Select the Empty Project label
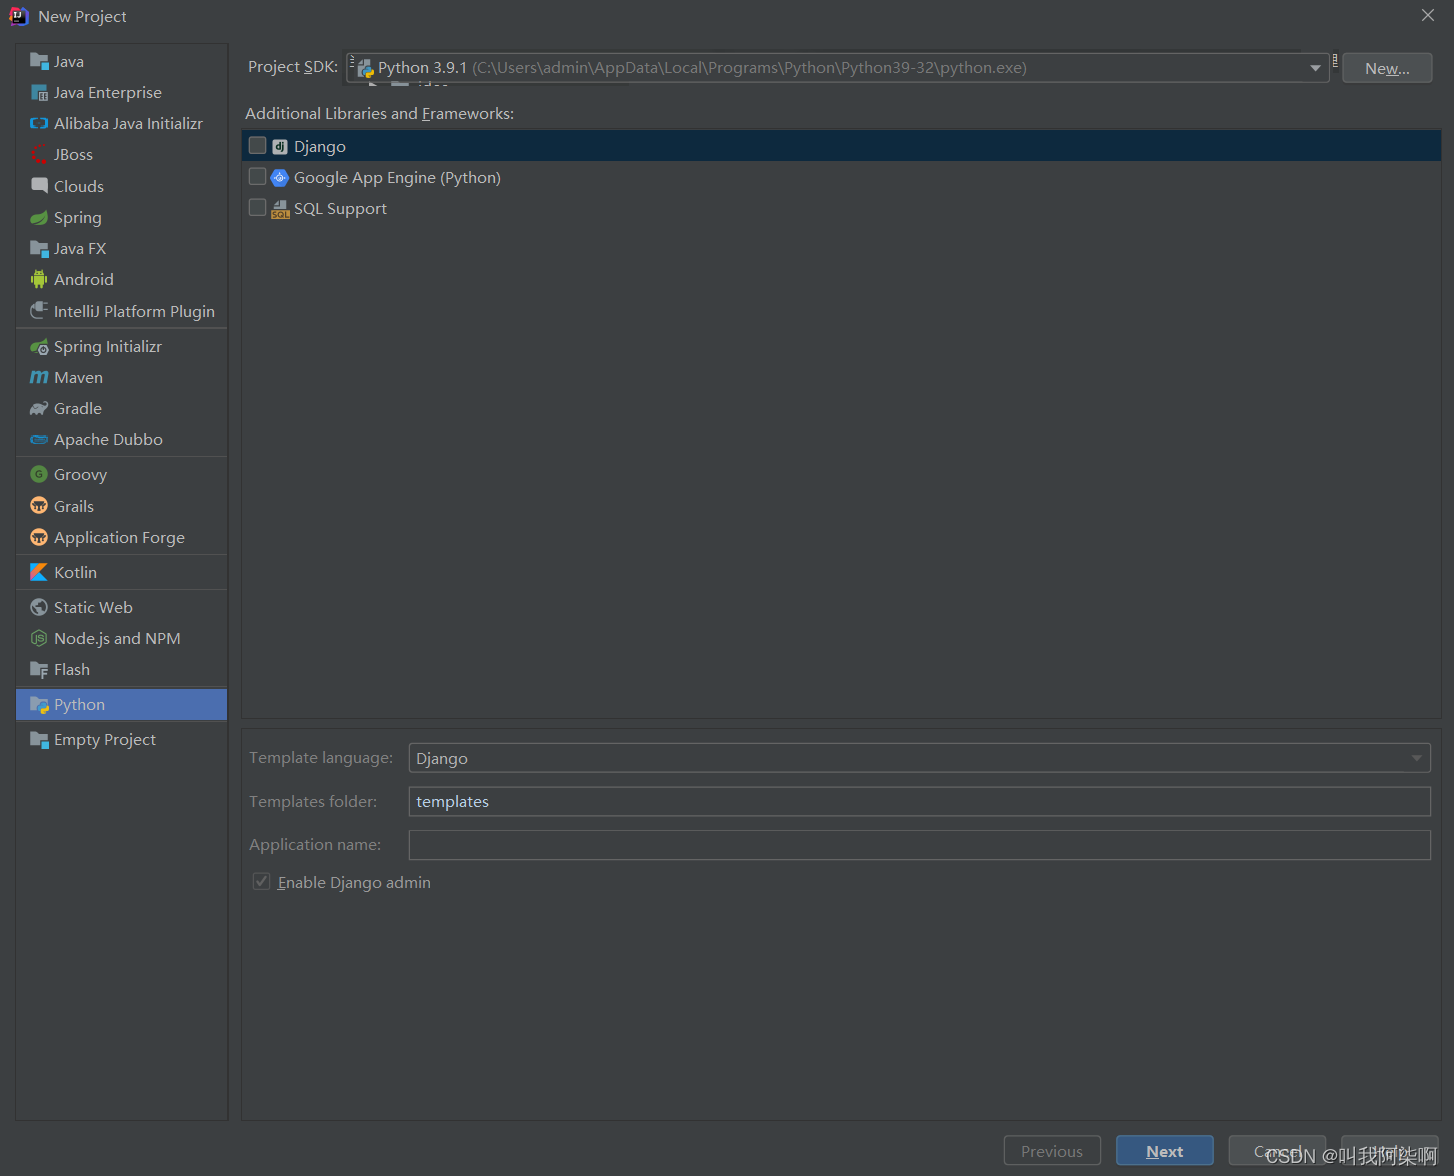The image size is (1454, 1176). pos(105,739)
